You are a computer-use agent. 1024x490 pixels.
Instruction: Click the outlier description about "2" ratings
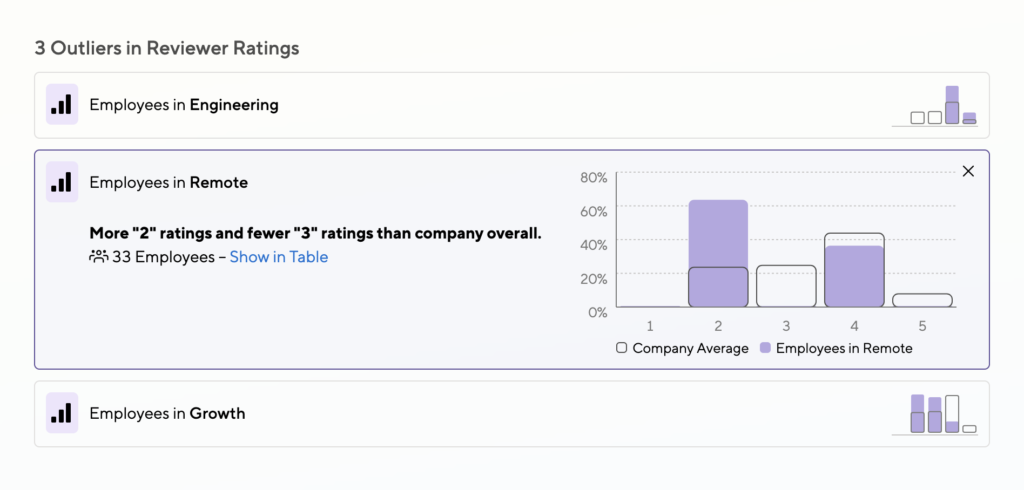coord(315,233)
